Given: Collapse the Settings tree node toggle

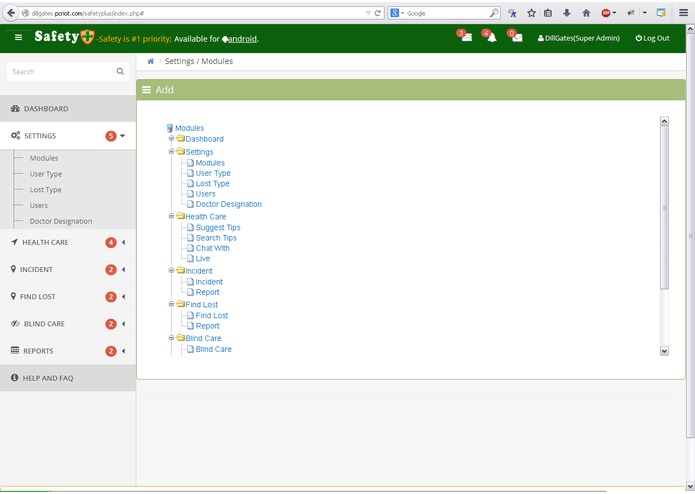Looking at the screenshot, I should (x=171, y=151).
